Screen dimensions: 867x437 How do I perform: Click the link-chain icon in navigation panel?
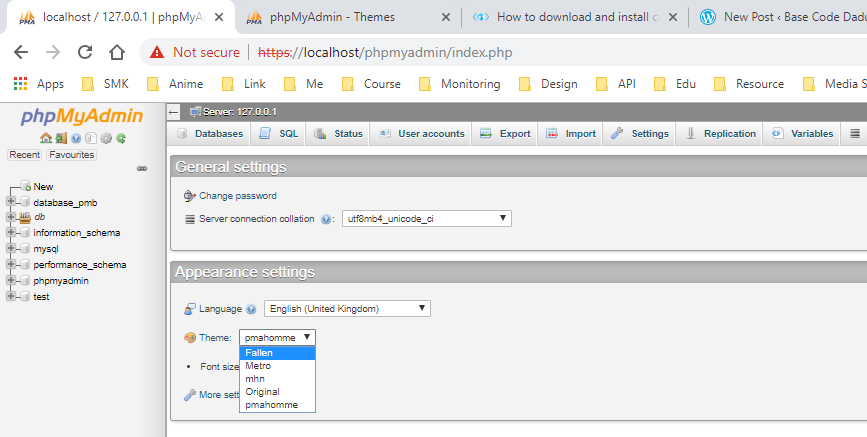[x=142, y=168]
